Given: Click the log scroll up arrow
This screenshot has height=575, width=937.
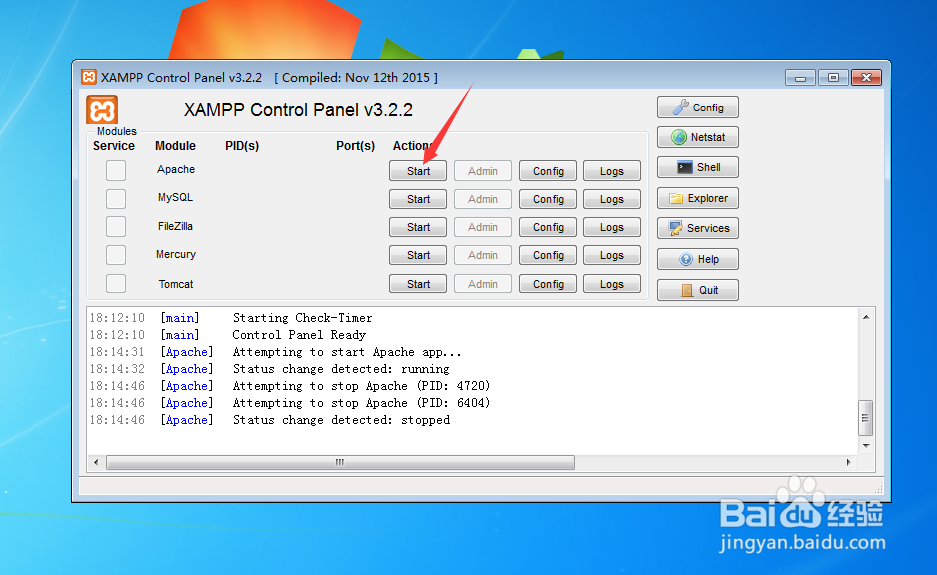Looking at the screenshot, I should click(x=866, y=317).
